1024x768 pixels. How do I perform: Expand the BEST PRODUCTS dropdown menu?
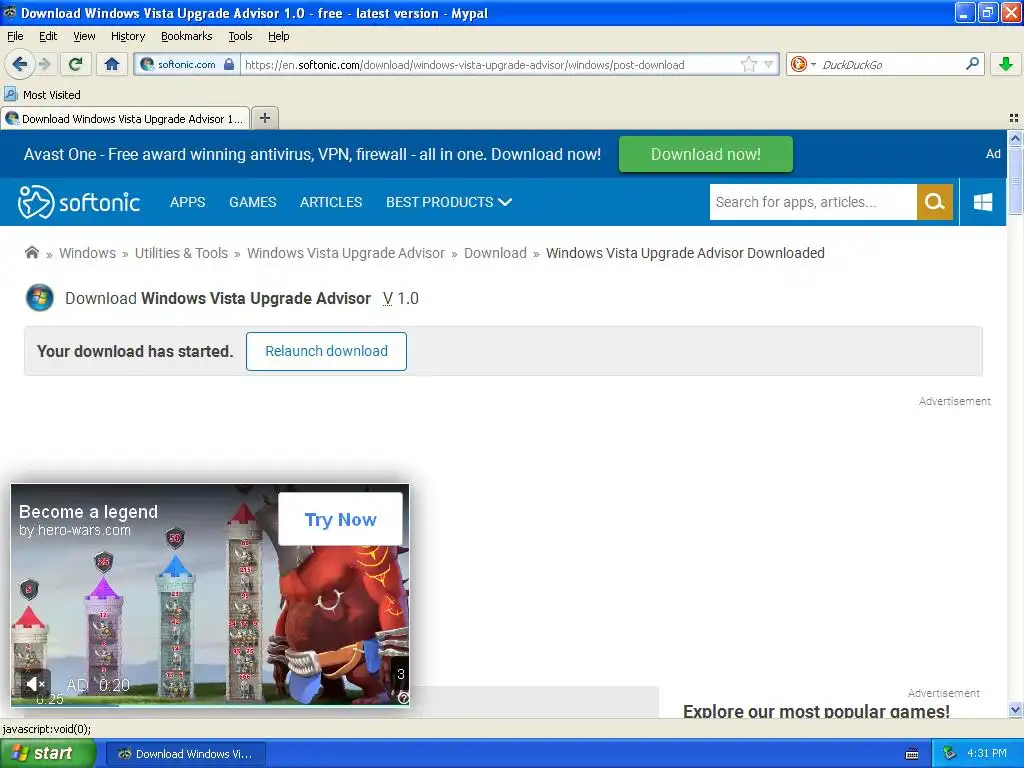click(449, 202)
